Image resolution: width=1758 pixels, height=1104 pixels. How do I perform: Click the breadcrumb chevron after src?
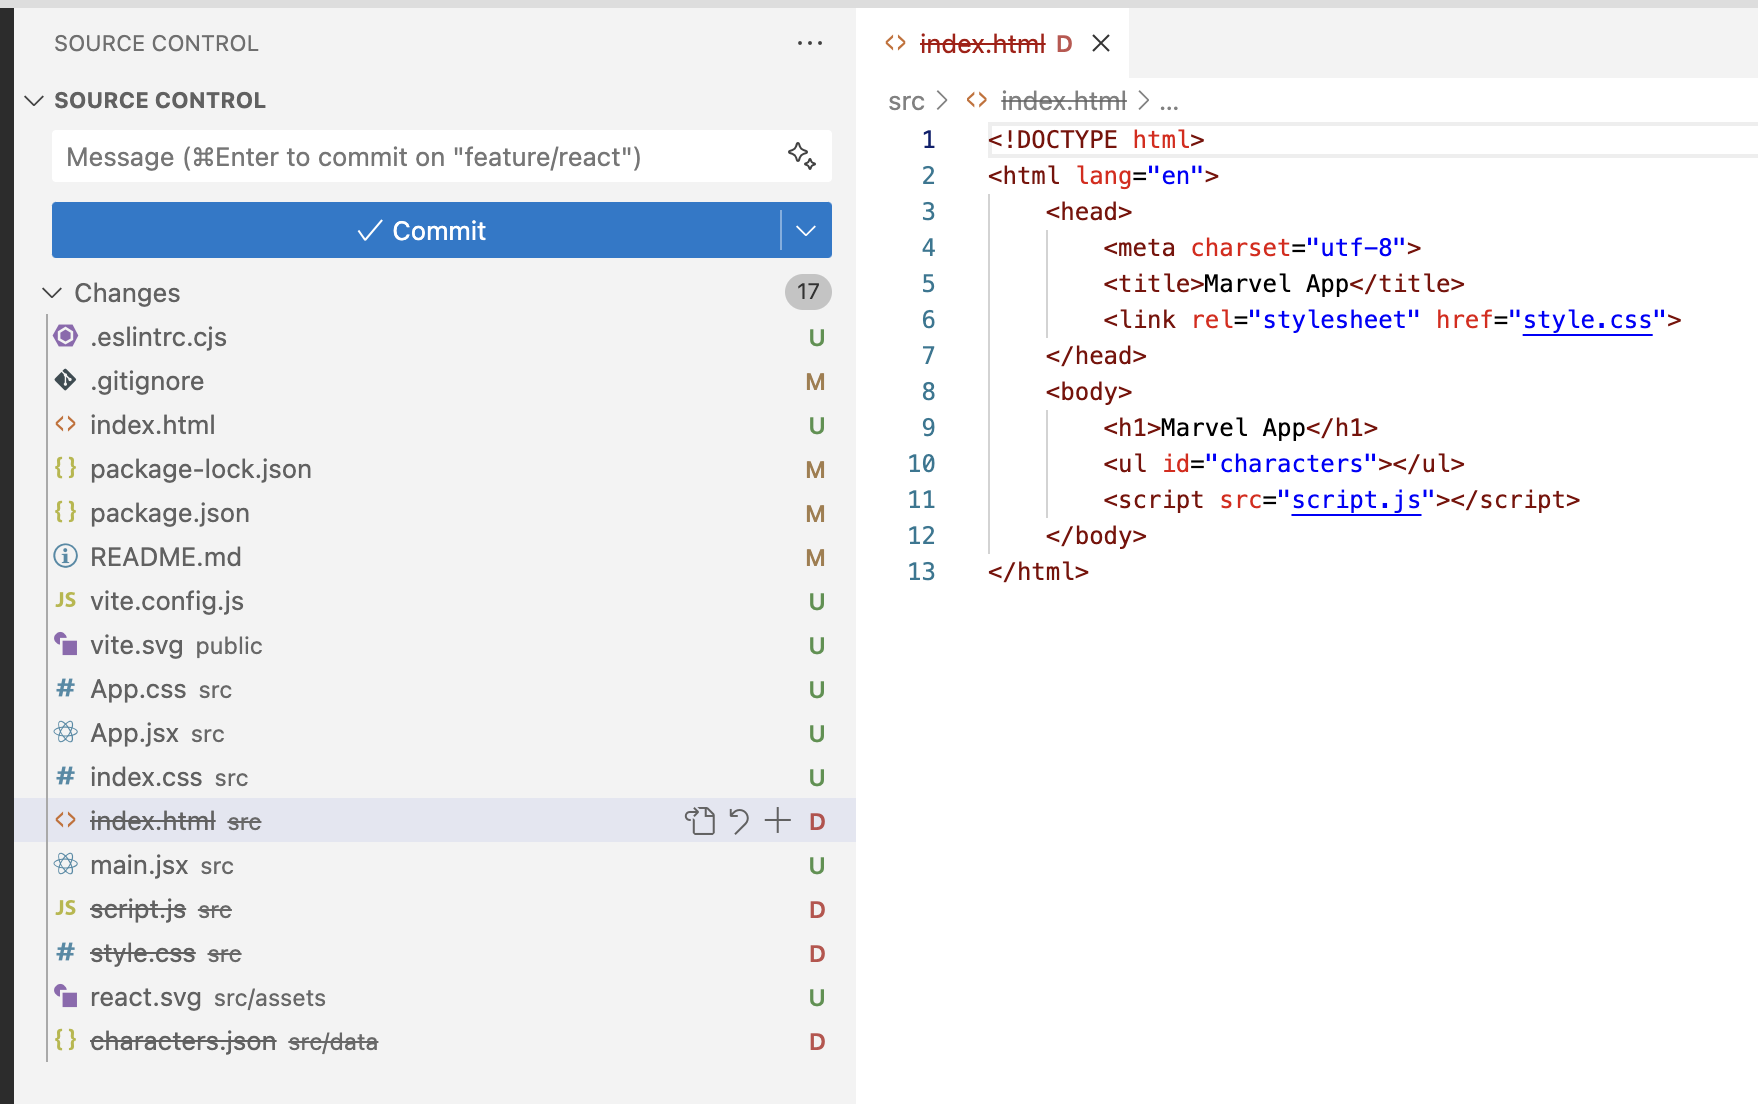pos(942,100)
